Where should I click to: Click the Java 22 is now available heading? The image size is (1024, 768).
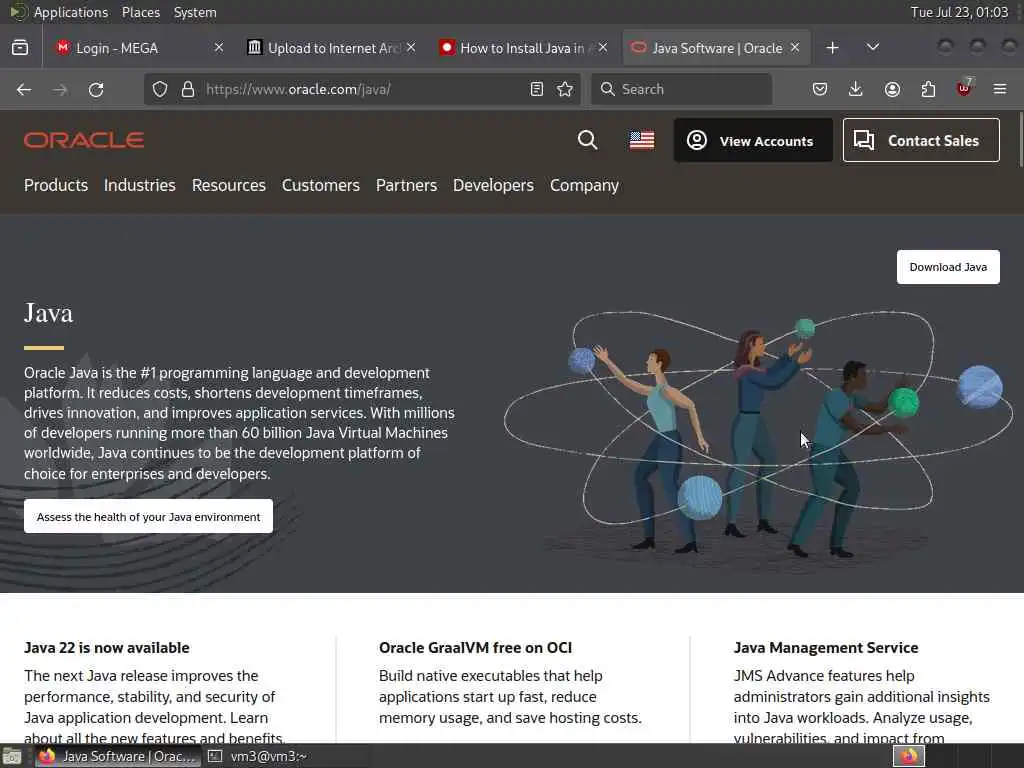(106, 648)
